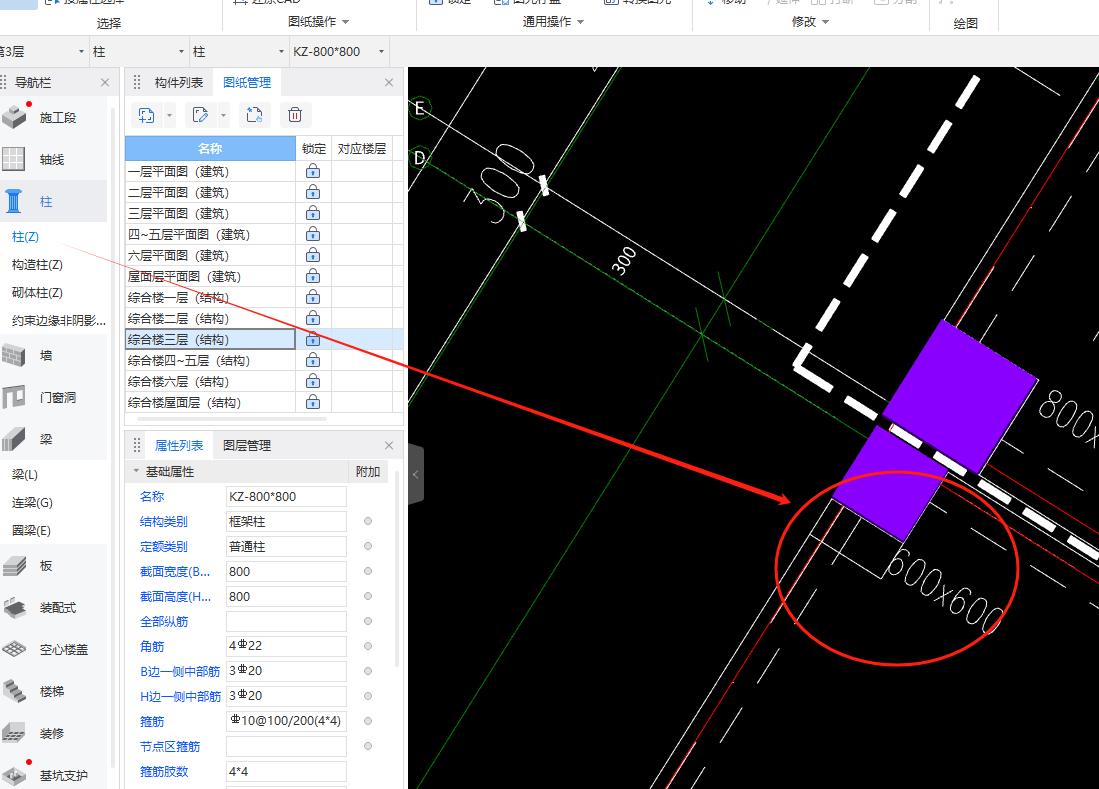Click the add drawing icon
This screenshot has height=789, width=1099.
146,115
